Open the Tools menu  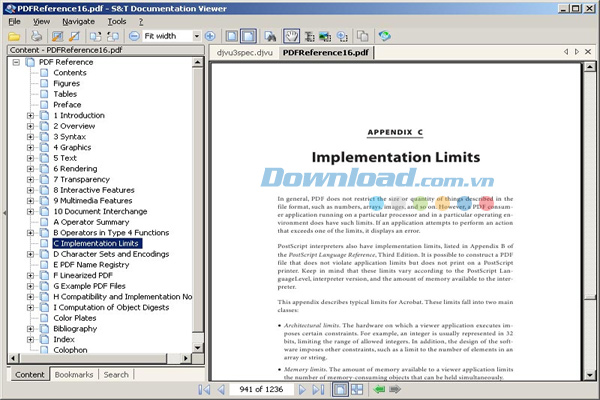click(x=117, y=21)
